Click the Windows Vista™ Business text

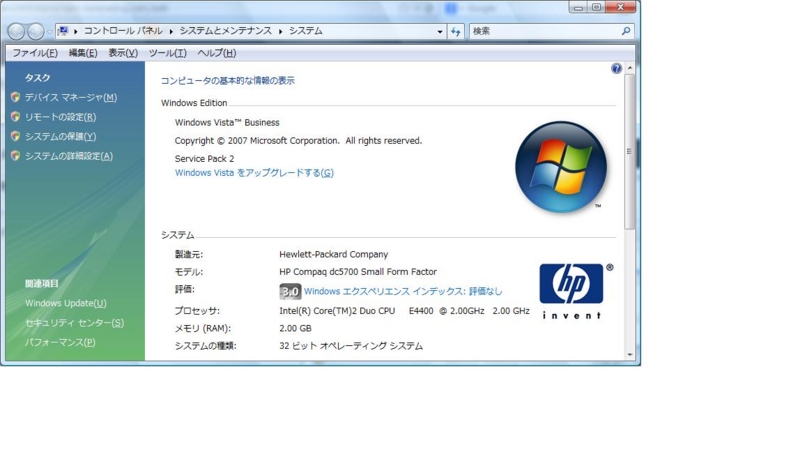(227, 122)
